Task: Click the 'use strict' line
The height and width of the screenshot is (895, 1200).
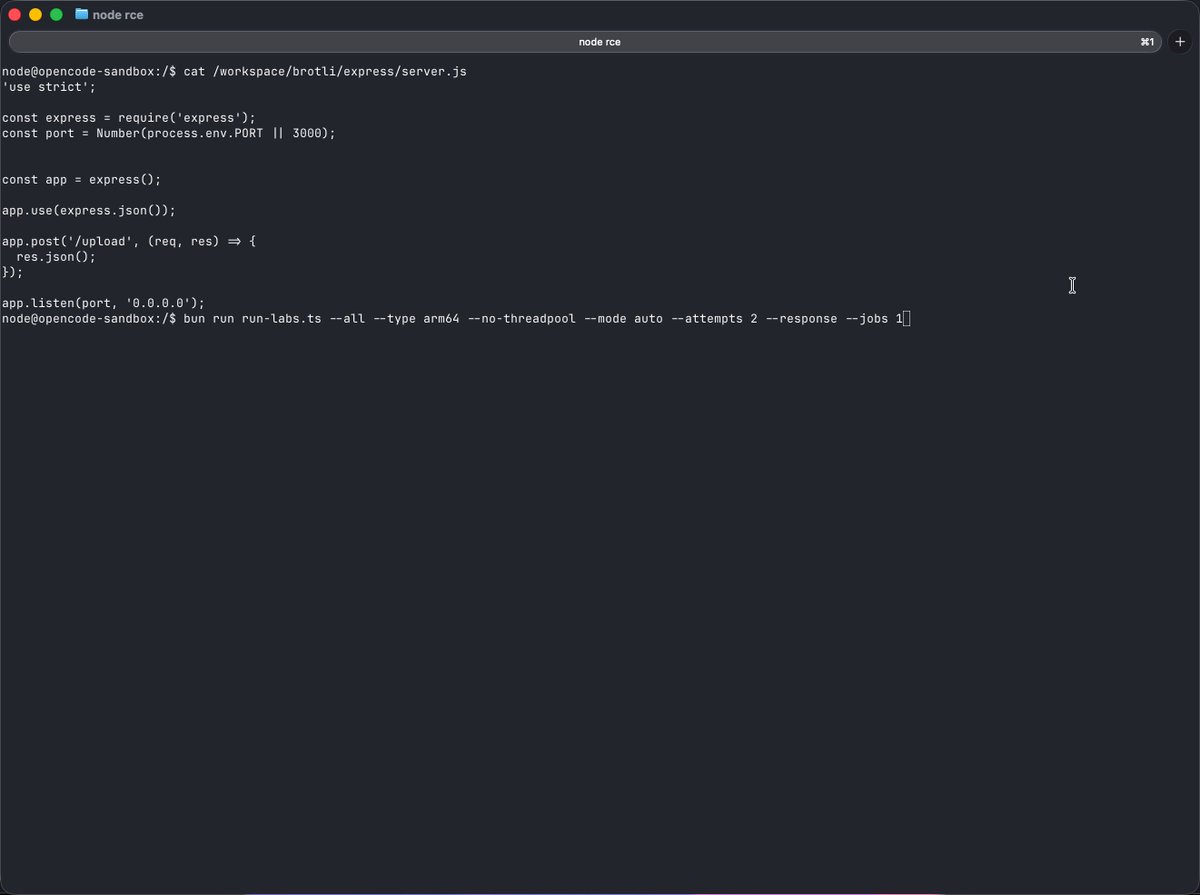Action: pyautogui.click(x=49, y=87)
